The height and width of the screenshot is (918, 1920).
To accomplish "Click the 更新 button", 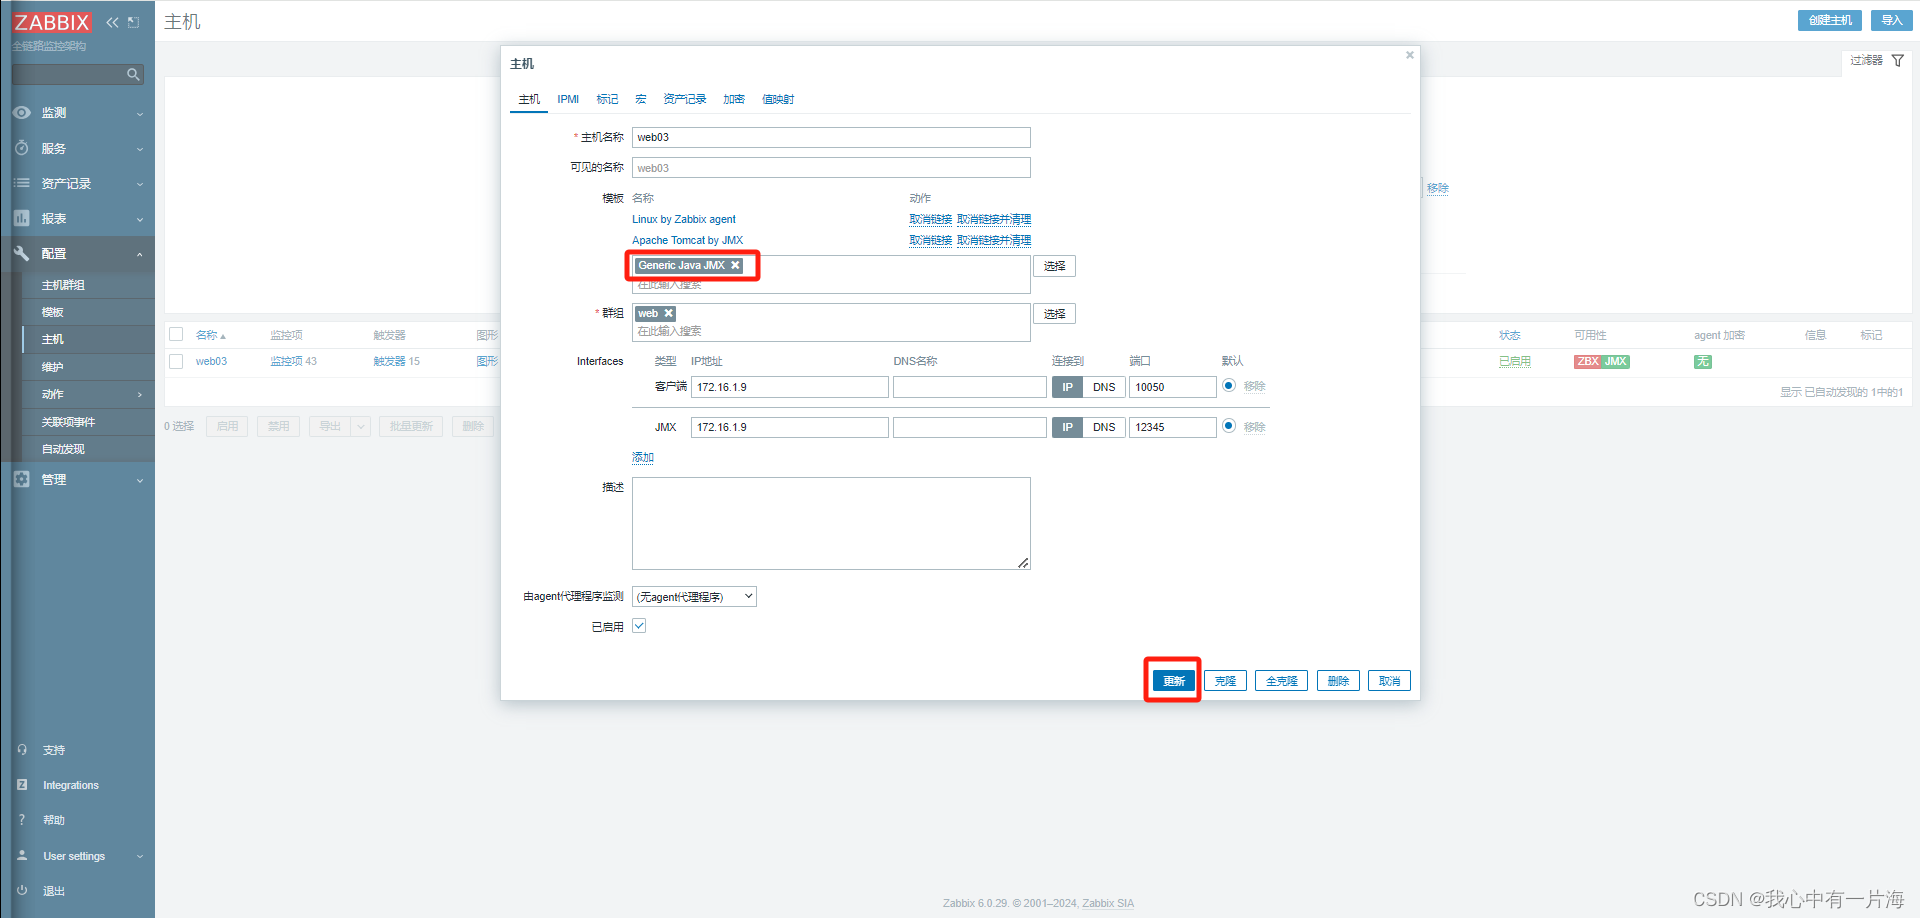I will [x=1174, y=681].
